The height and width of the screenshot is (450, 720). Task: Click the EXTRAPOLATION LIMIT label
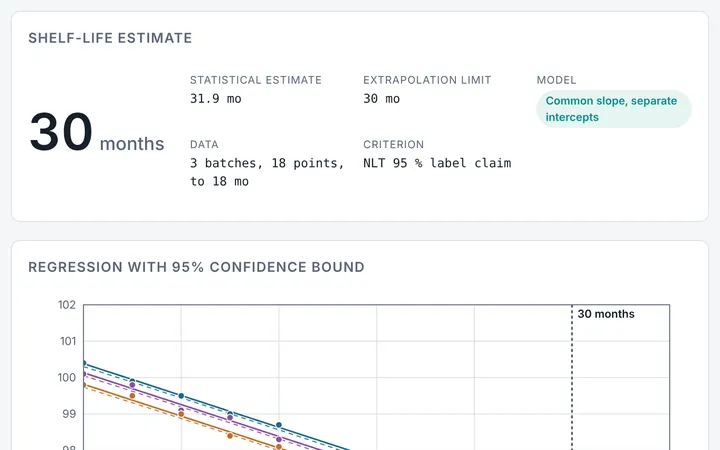pyautogui.click(x=427, y=80)
